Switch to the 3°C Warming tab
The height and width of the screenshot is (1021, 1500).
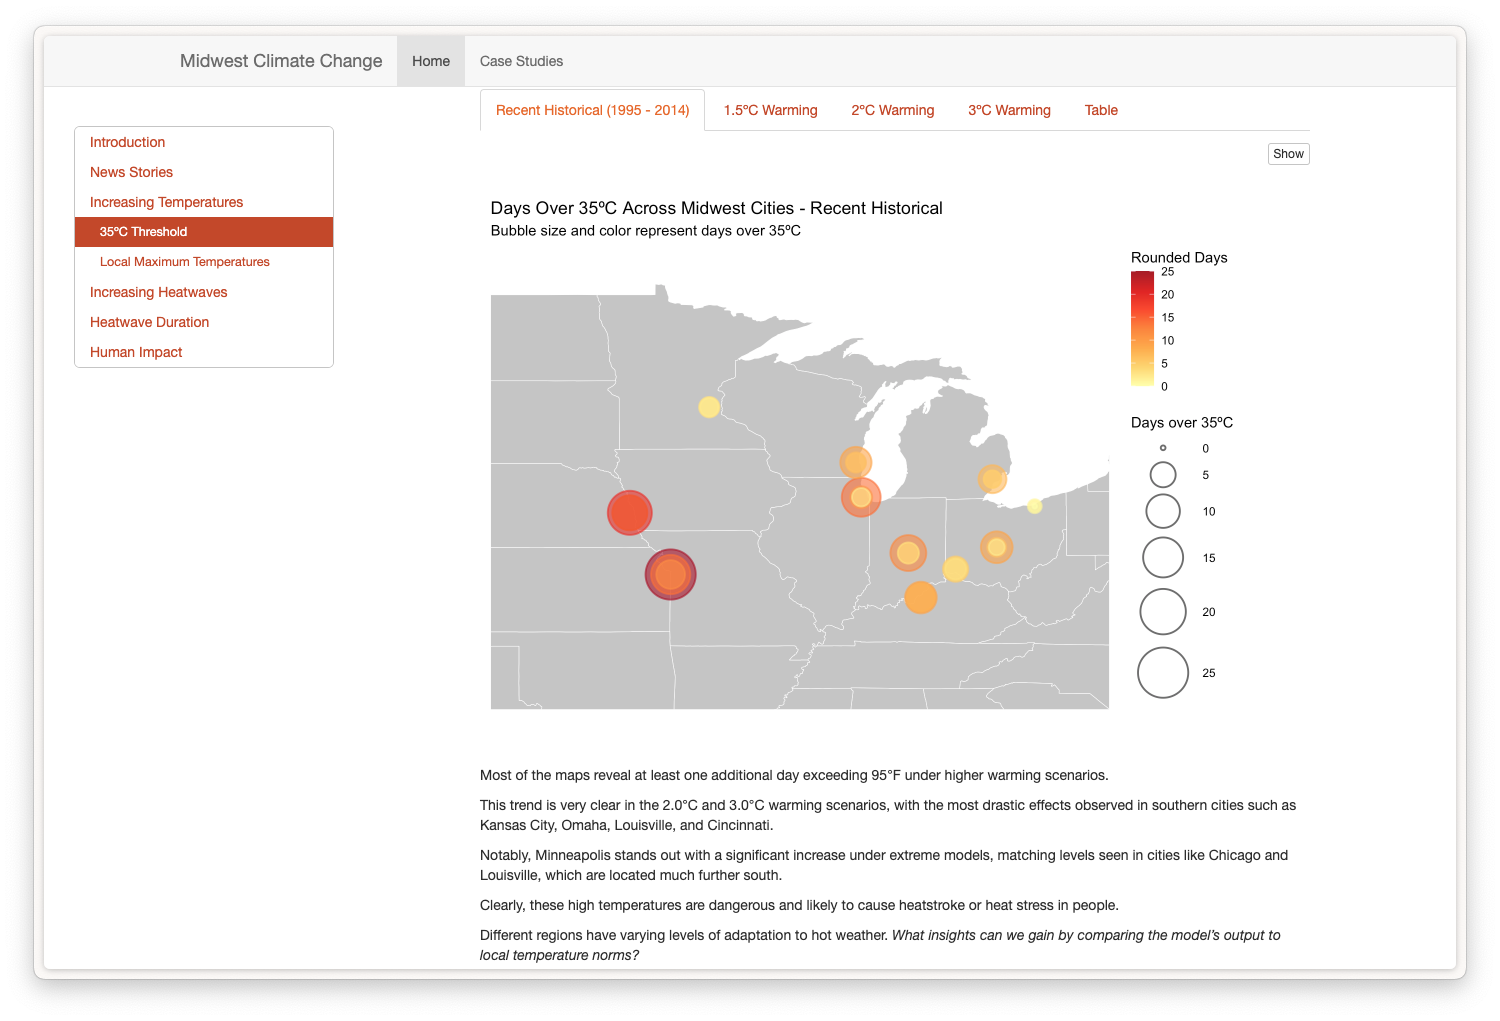1009,110
